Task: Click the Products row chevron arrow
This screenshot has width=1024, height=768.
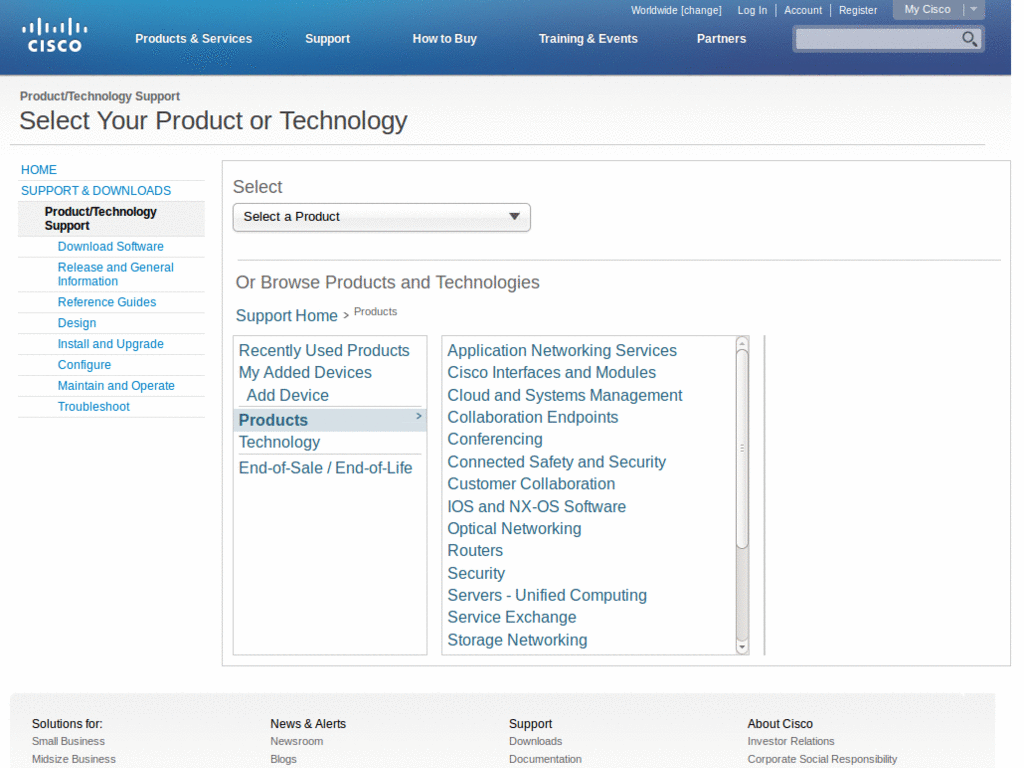Action: pos(419,416)
